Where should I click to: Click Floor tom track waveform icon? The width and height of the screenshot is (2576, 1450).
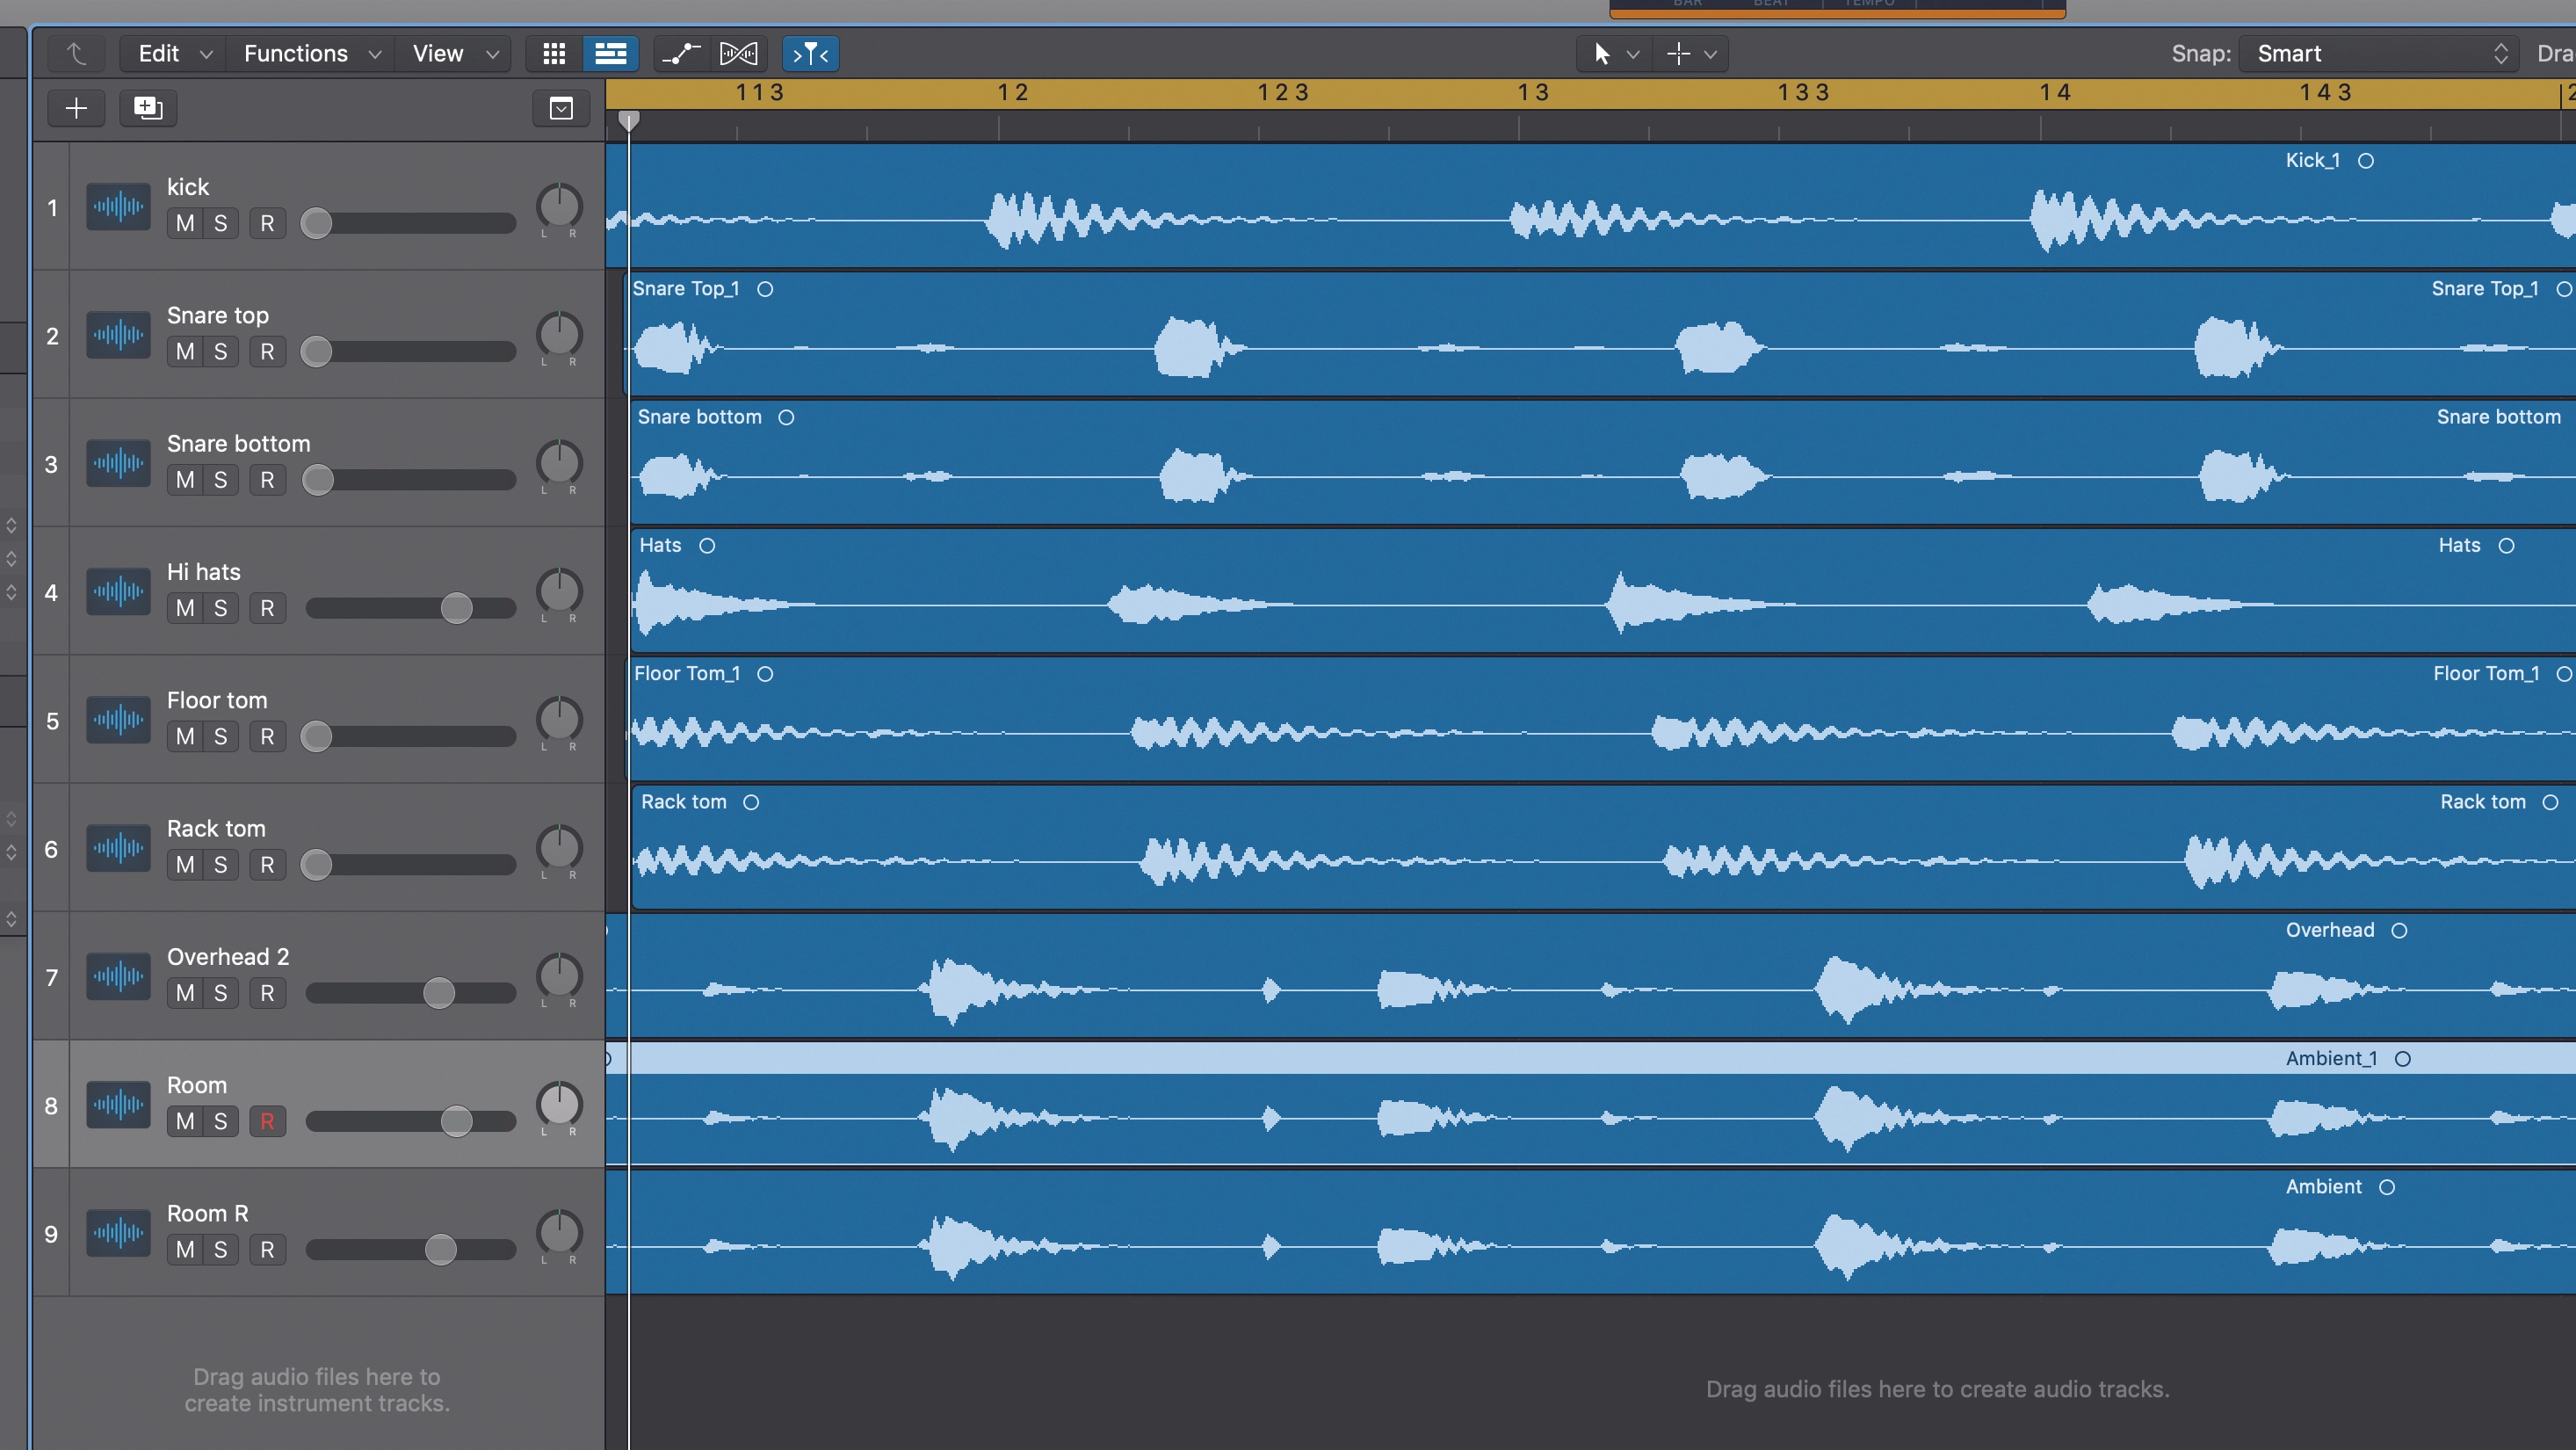tap(118, 720)
